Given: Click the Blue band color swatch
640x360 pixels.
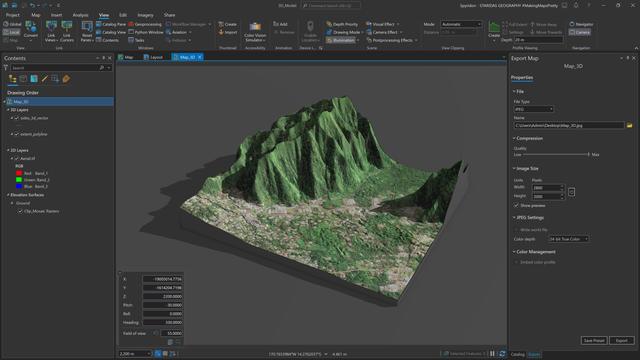Looking at the screenshot, I should click(19, 187).
